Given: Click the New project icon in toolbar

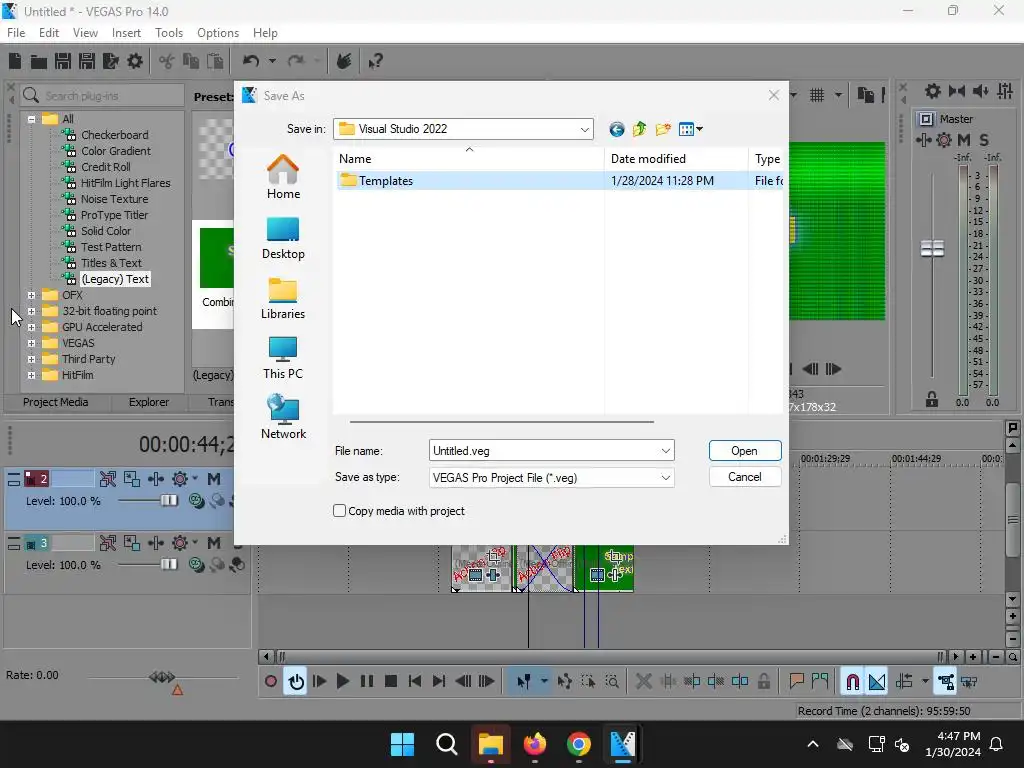Looking at the screenshot, I should pos(15,61).
